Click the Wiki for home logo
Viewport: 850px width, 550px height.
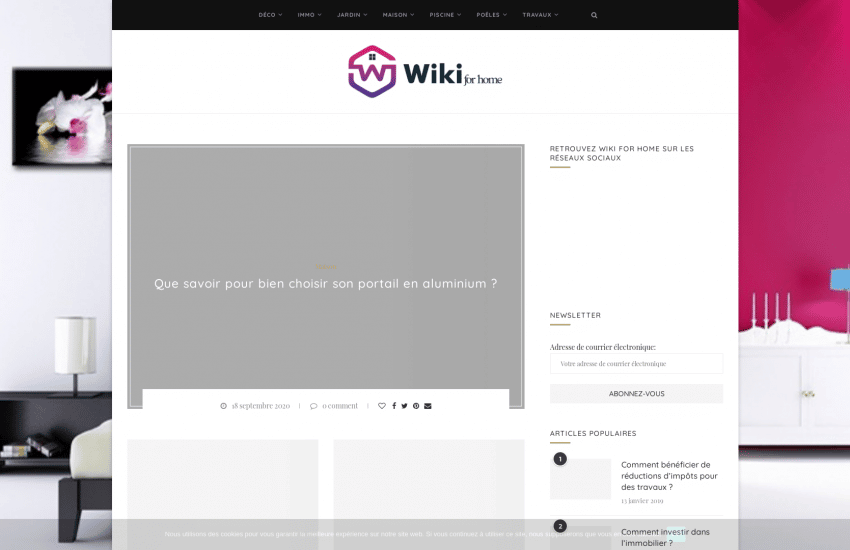point(425,72)
